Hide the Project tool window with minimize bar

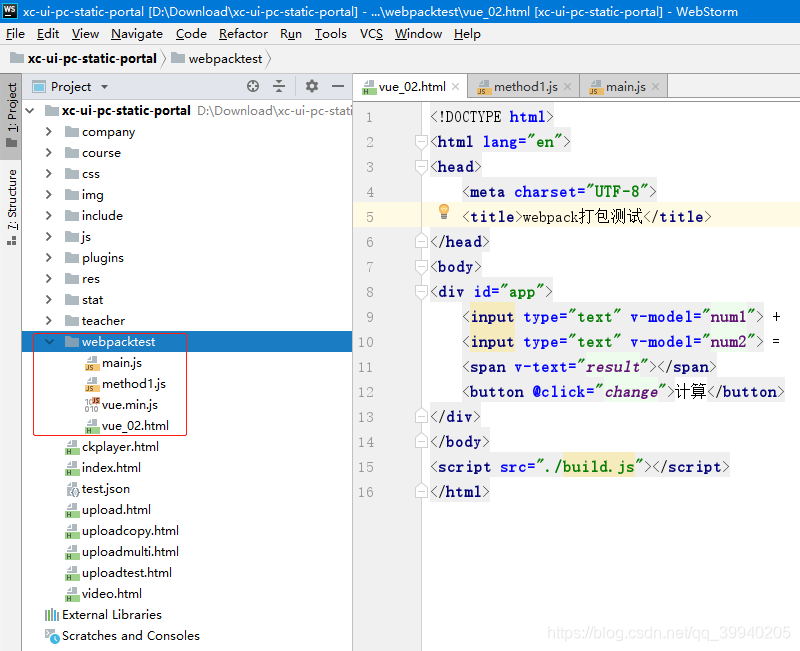[x=338, y=86]
